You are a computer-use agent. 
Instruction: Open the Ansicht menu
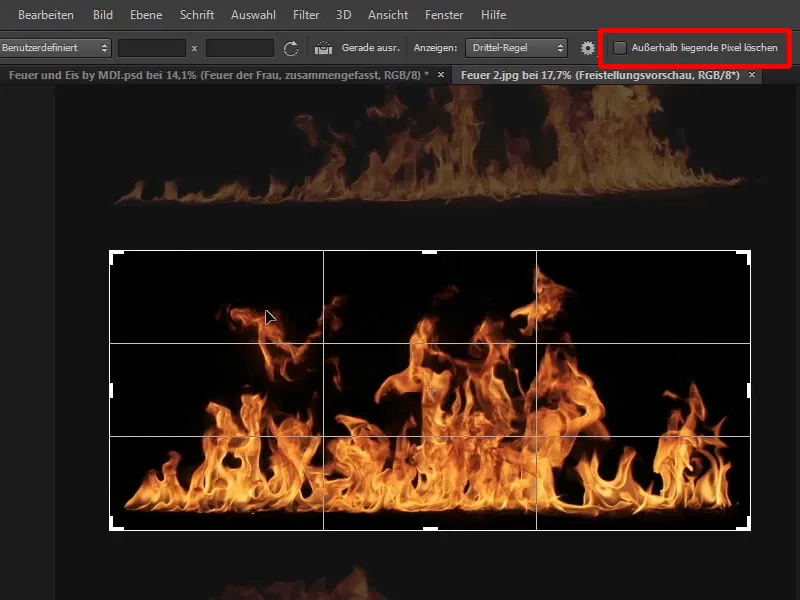388,15
